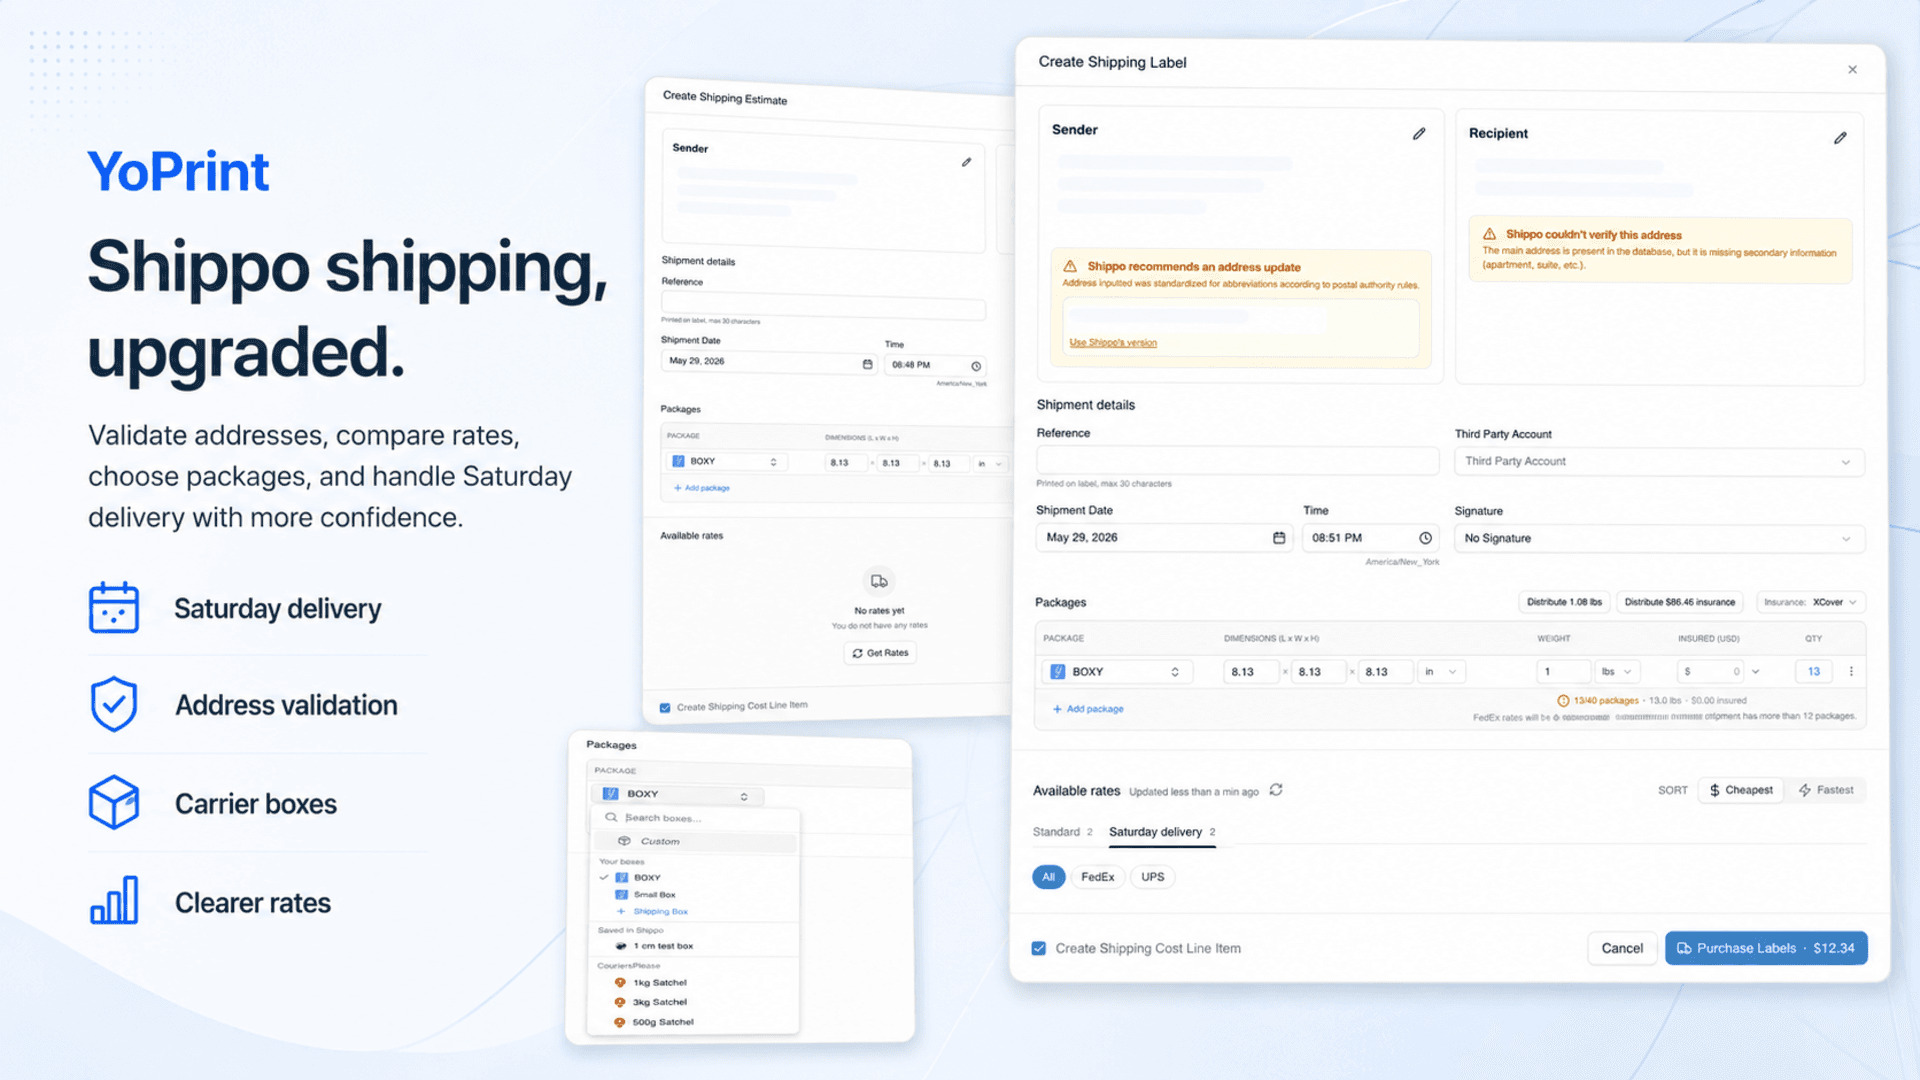The image size is (1920, 1080).
Task: Open the BOXY row three-dot menu
Action: (x=1851, y=672)
